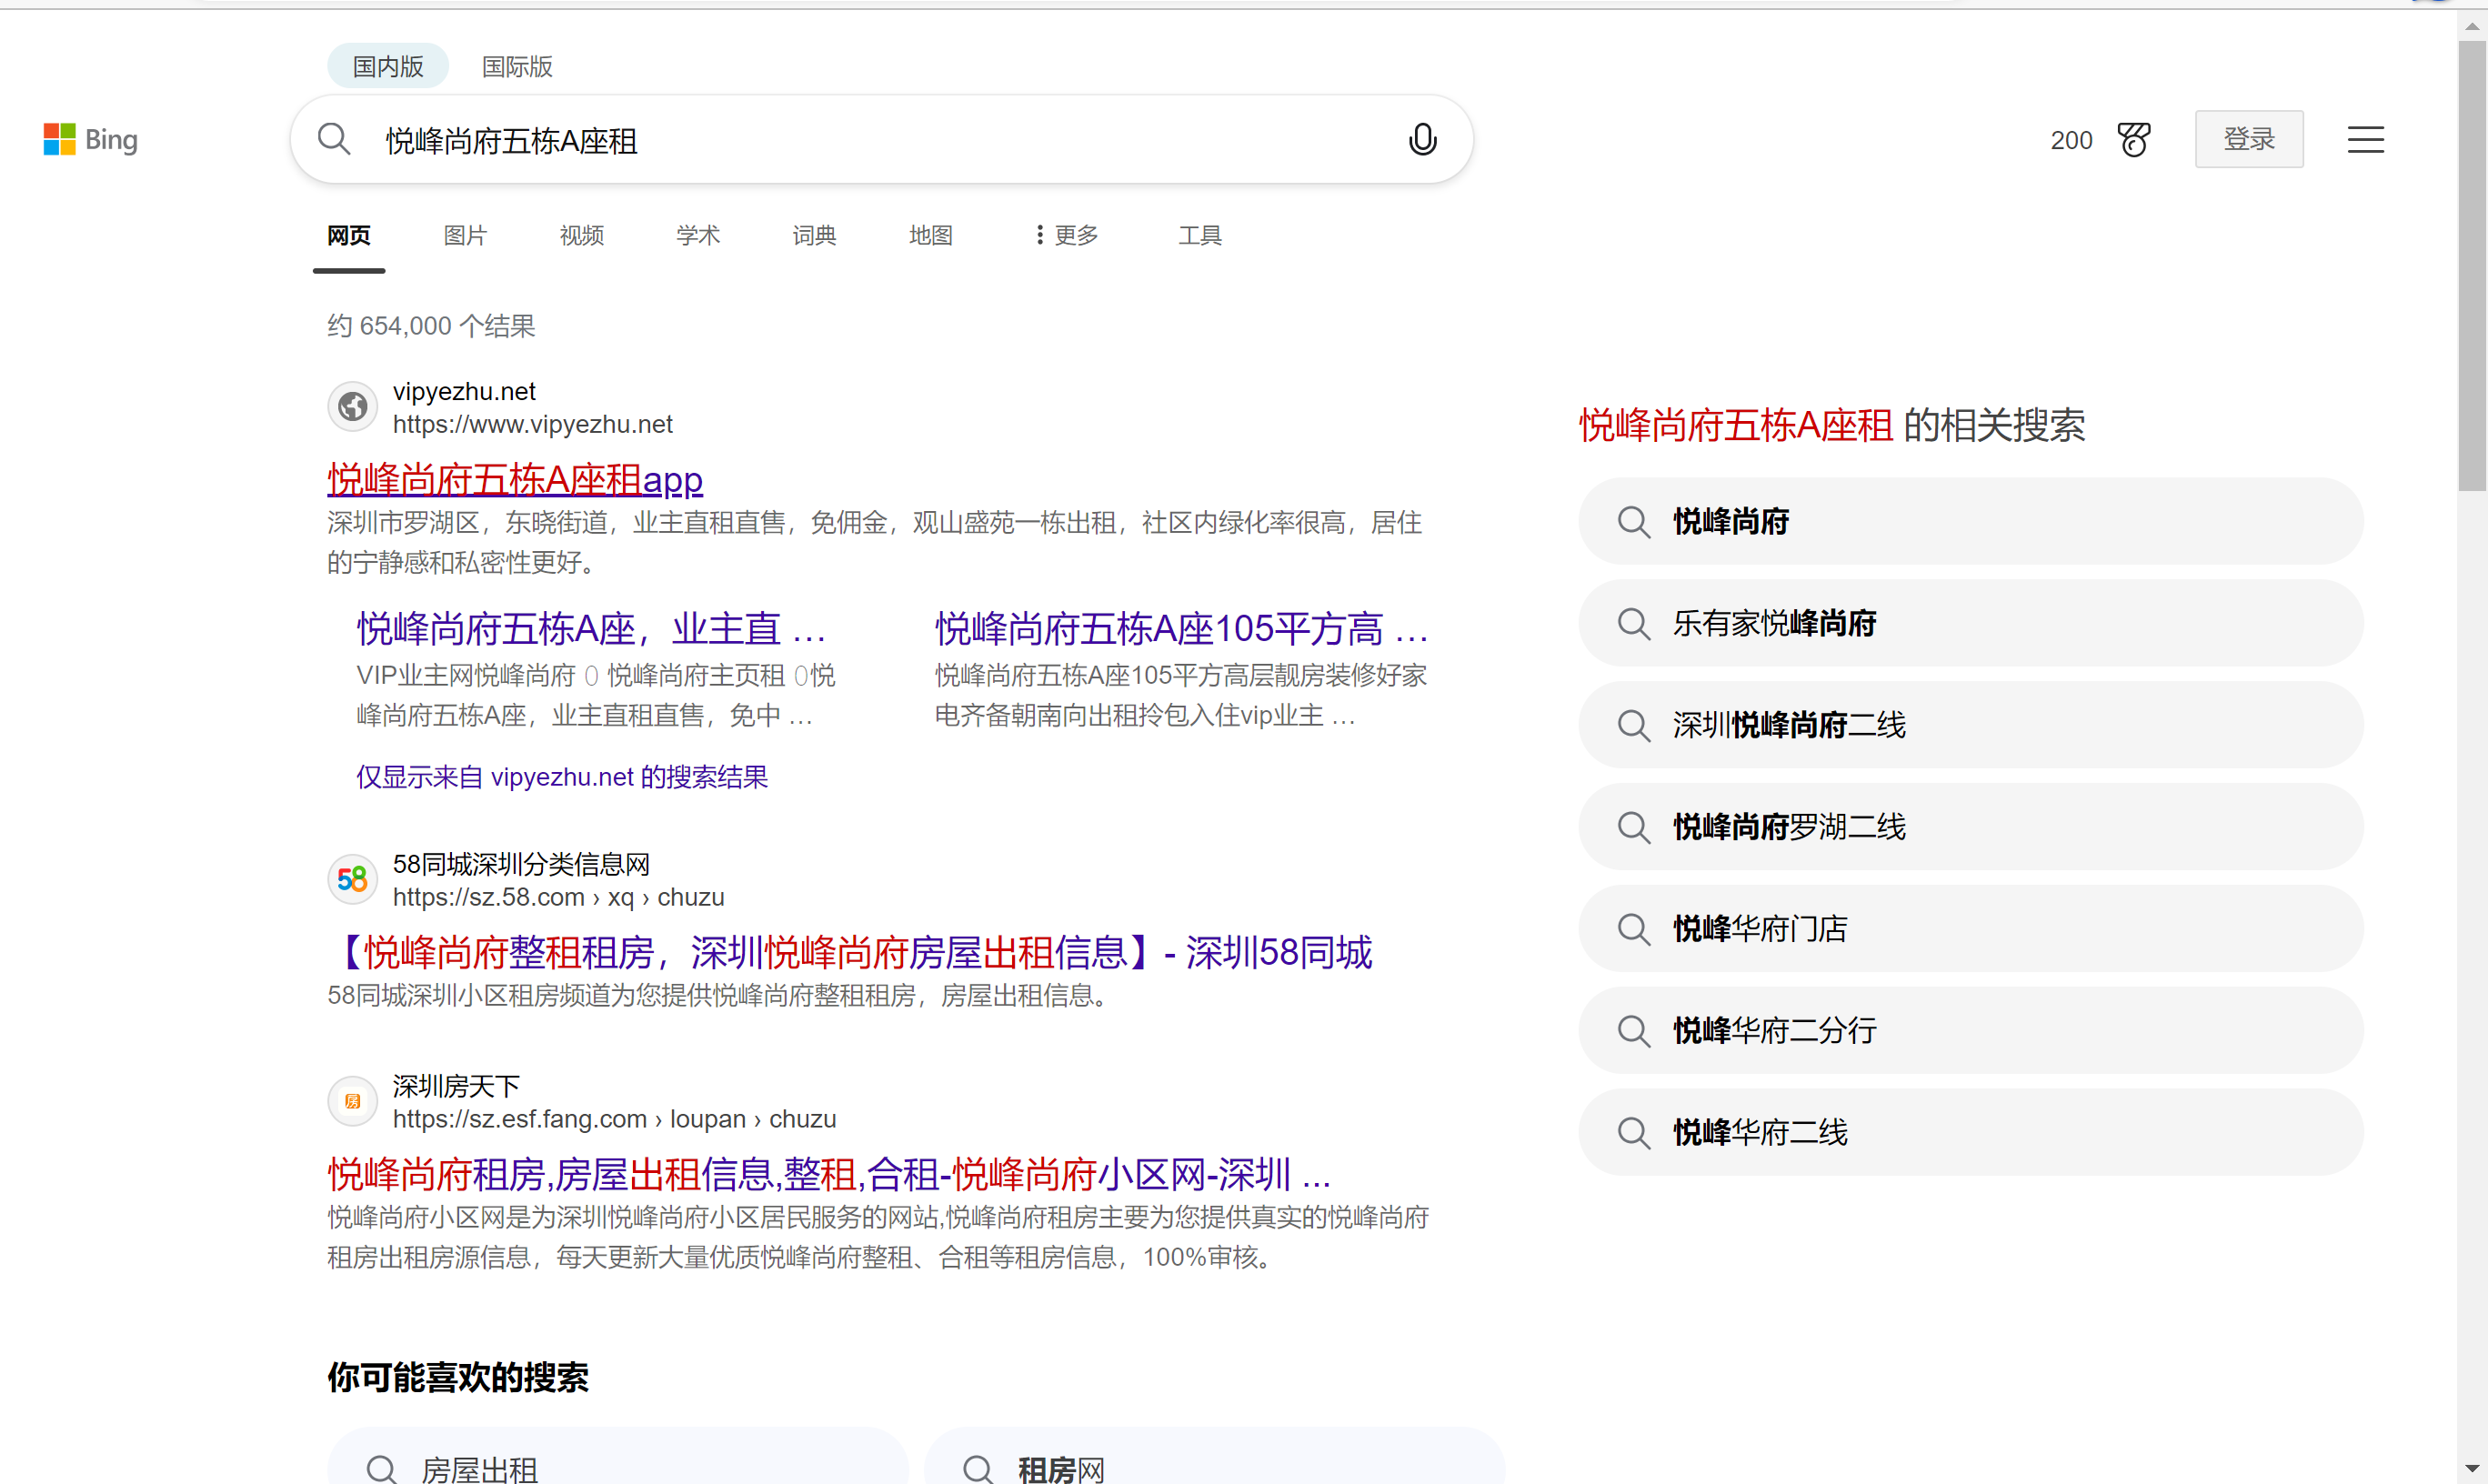Select the 地图 tab
Image resolution: width=2488 pixels, height=1484 pixels.
[x=930, y=235]
